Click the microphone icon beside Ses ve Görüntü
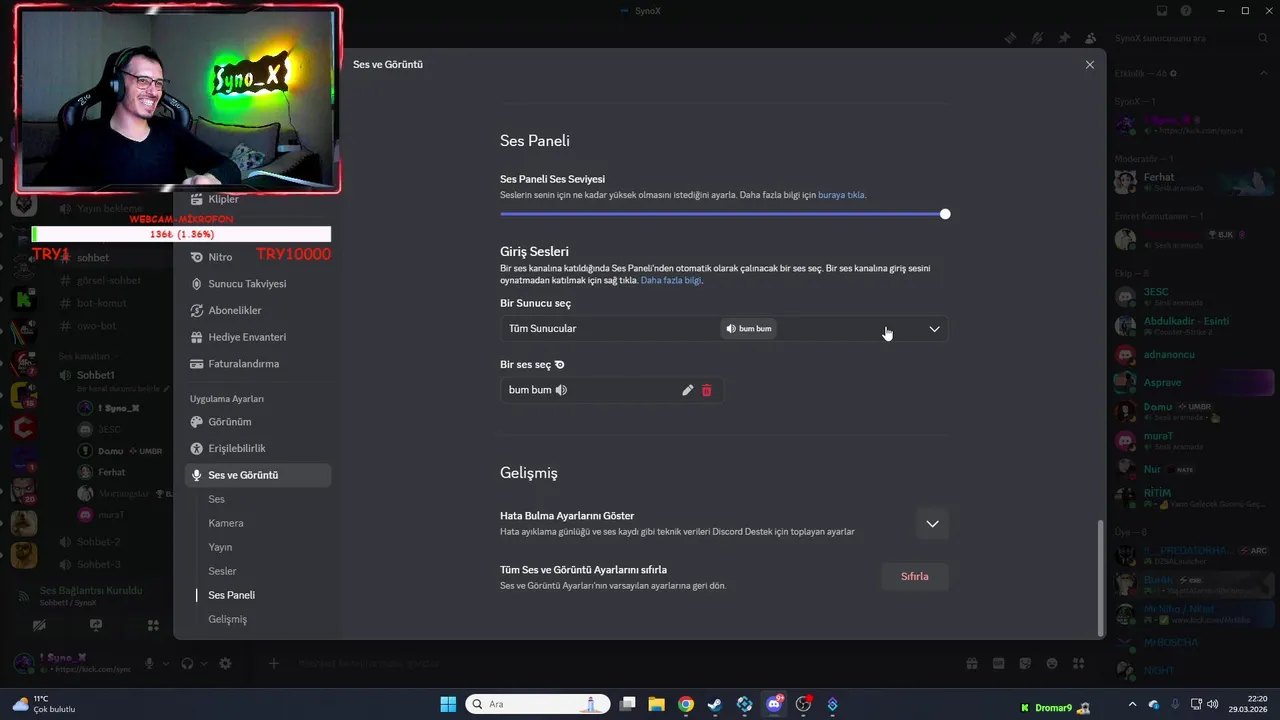 (x=197, y=475)
